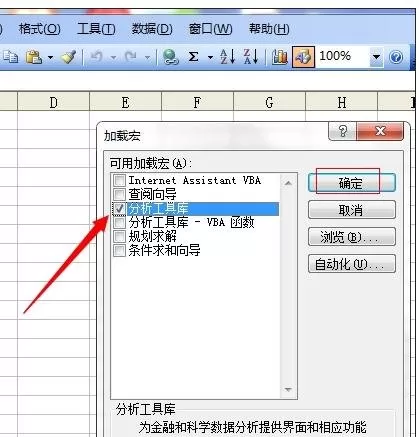The height and width of the screenshot is (437, 419).
Task: Check Internet Assistant VBA checkbox
Action: (x=119, y=180)
